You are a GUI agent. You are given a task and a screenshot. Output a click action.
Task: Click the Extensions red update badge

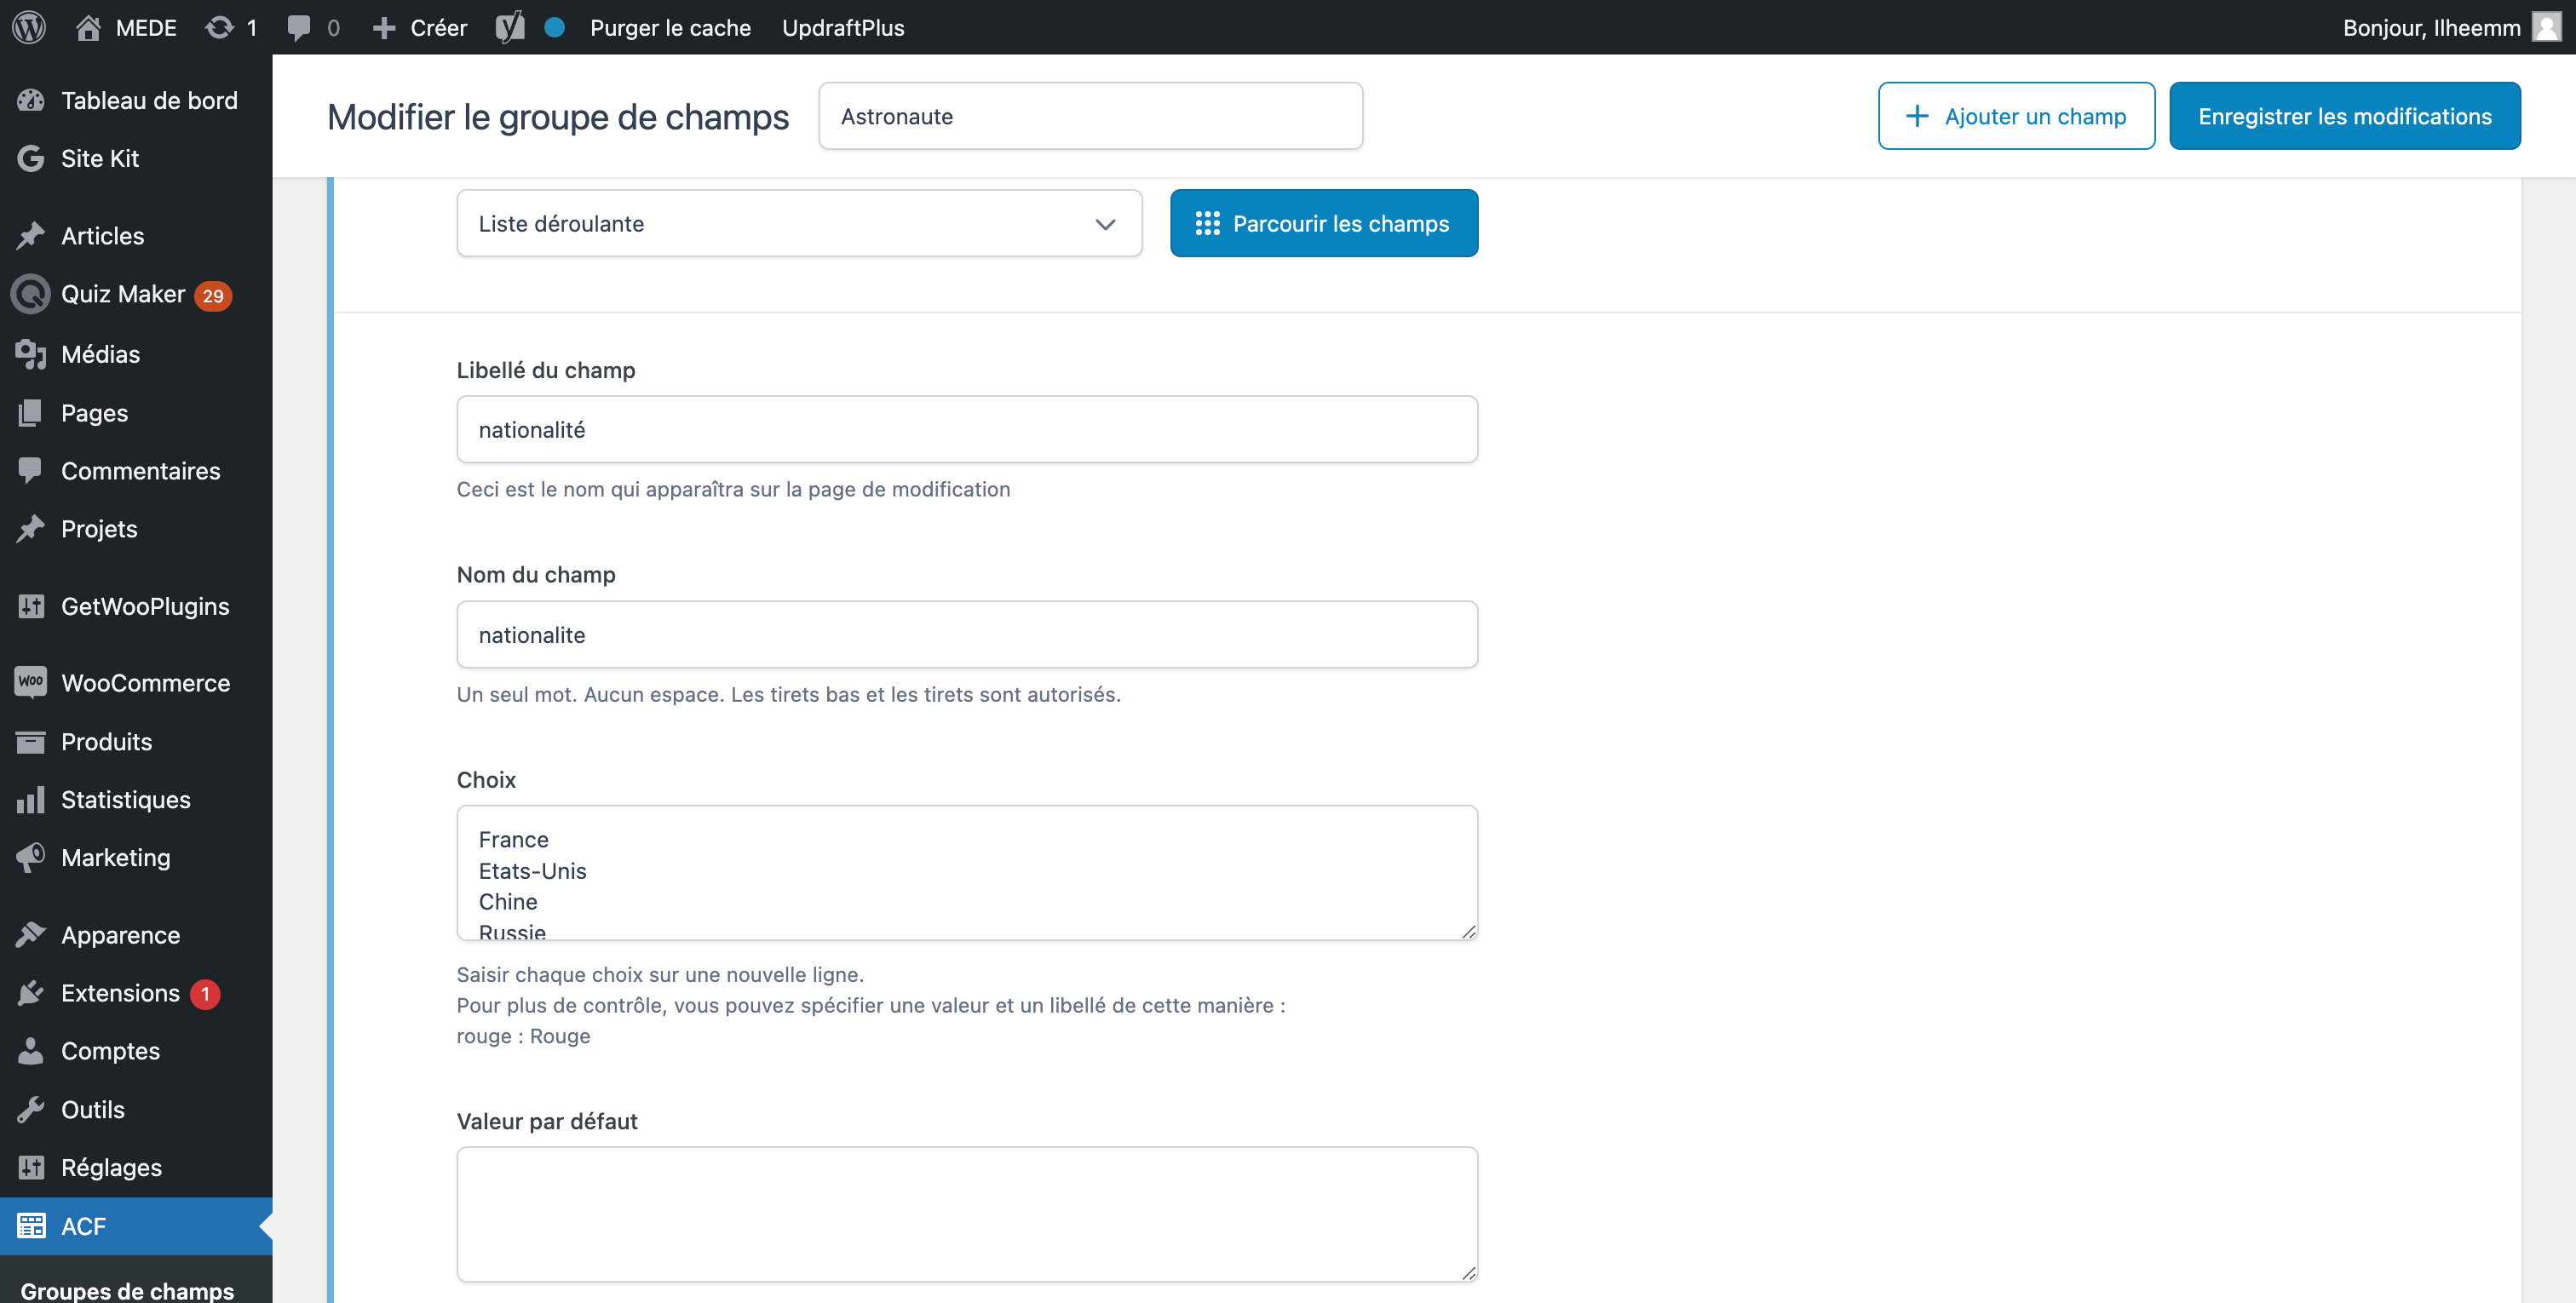click(205, 993)
